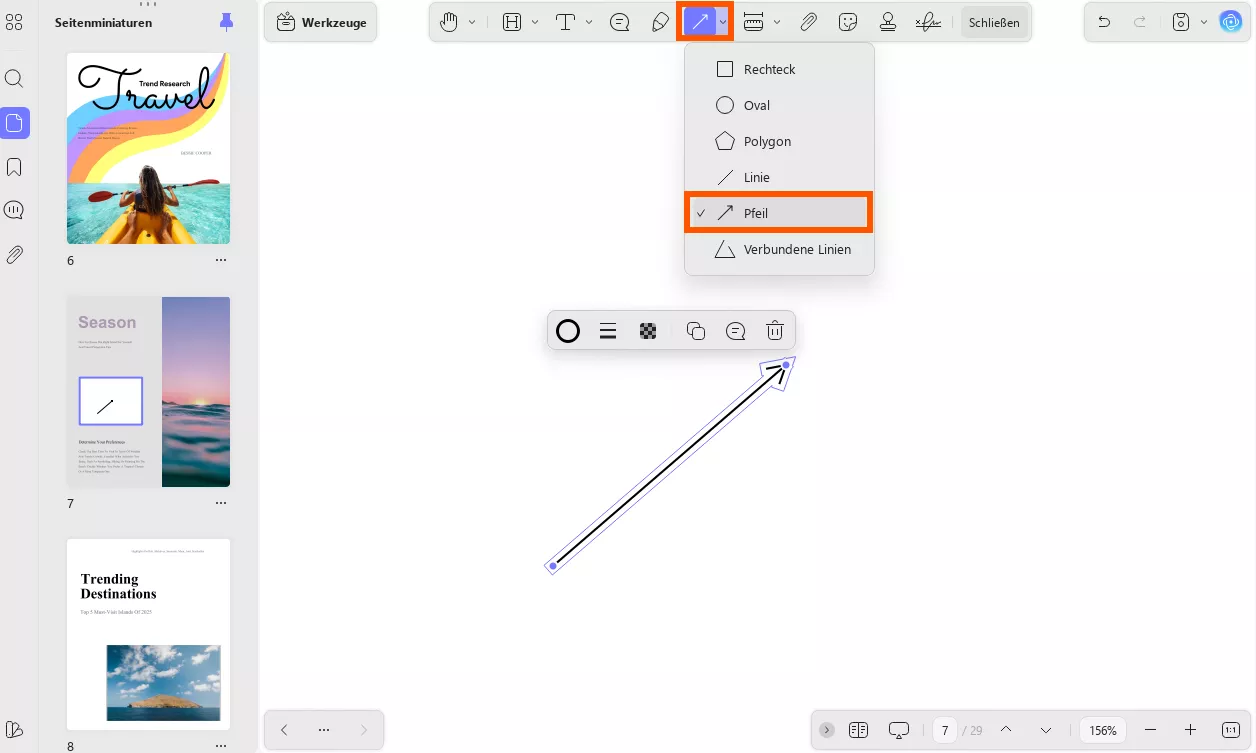
Task: Open options menu for page 6
Action: (221, 260)
